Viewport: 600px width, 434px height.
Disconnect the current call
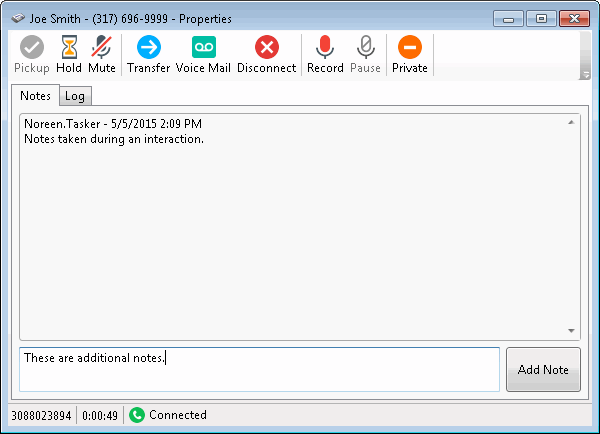266,47
